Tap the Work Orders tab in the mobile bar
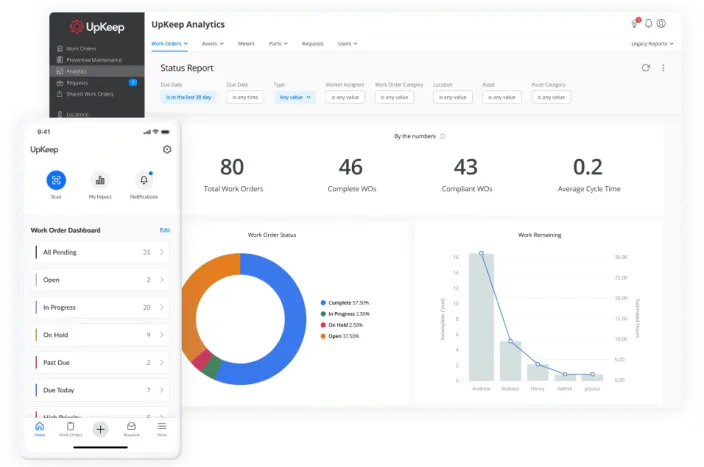This screenshot has height=467, width=704. pos(70,429)
